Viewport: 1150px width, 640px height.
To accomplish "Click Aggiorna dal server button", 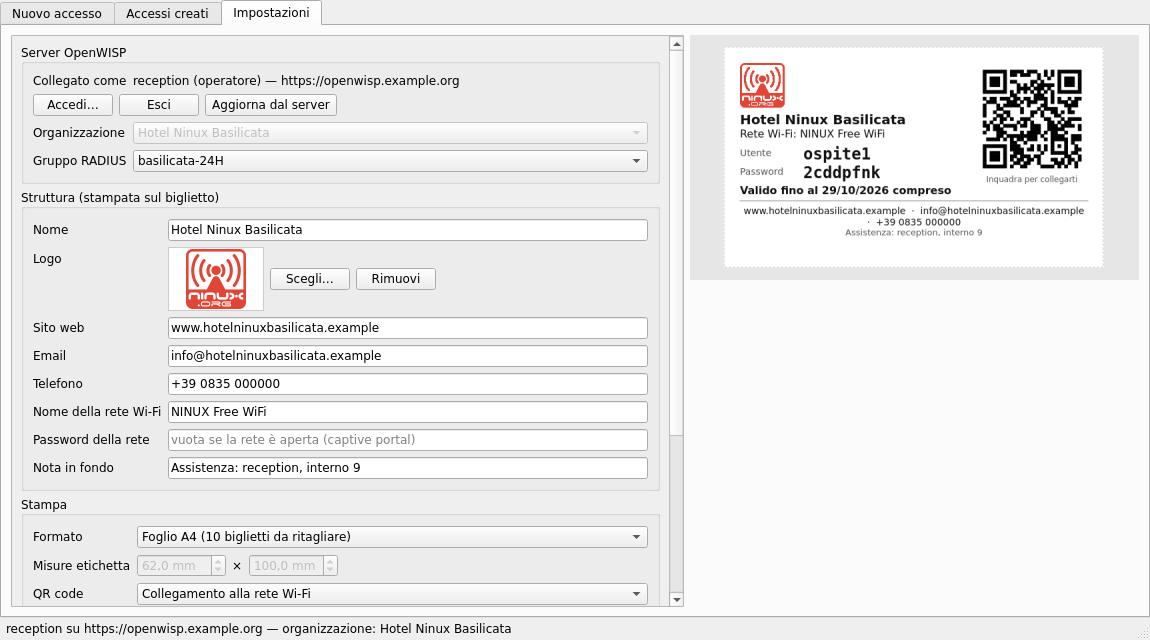I will (x=271, y=105).
